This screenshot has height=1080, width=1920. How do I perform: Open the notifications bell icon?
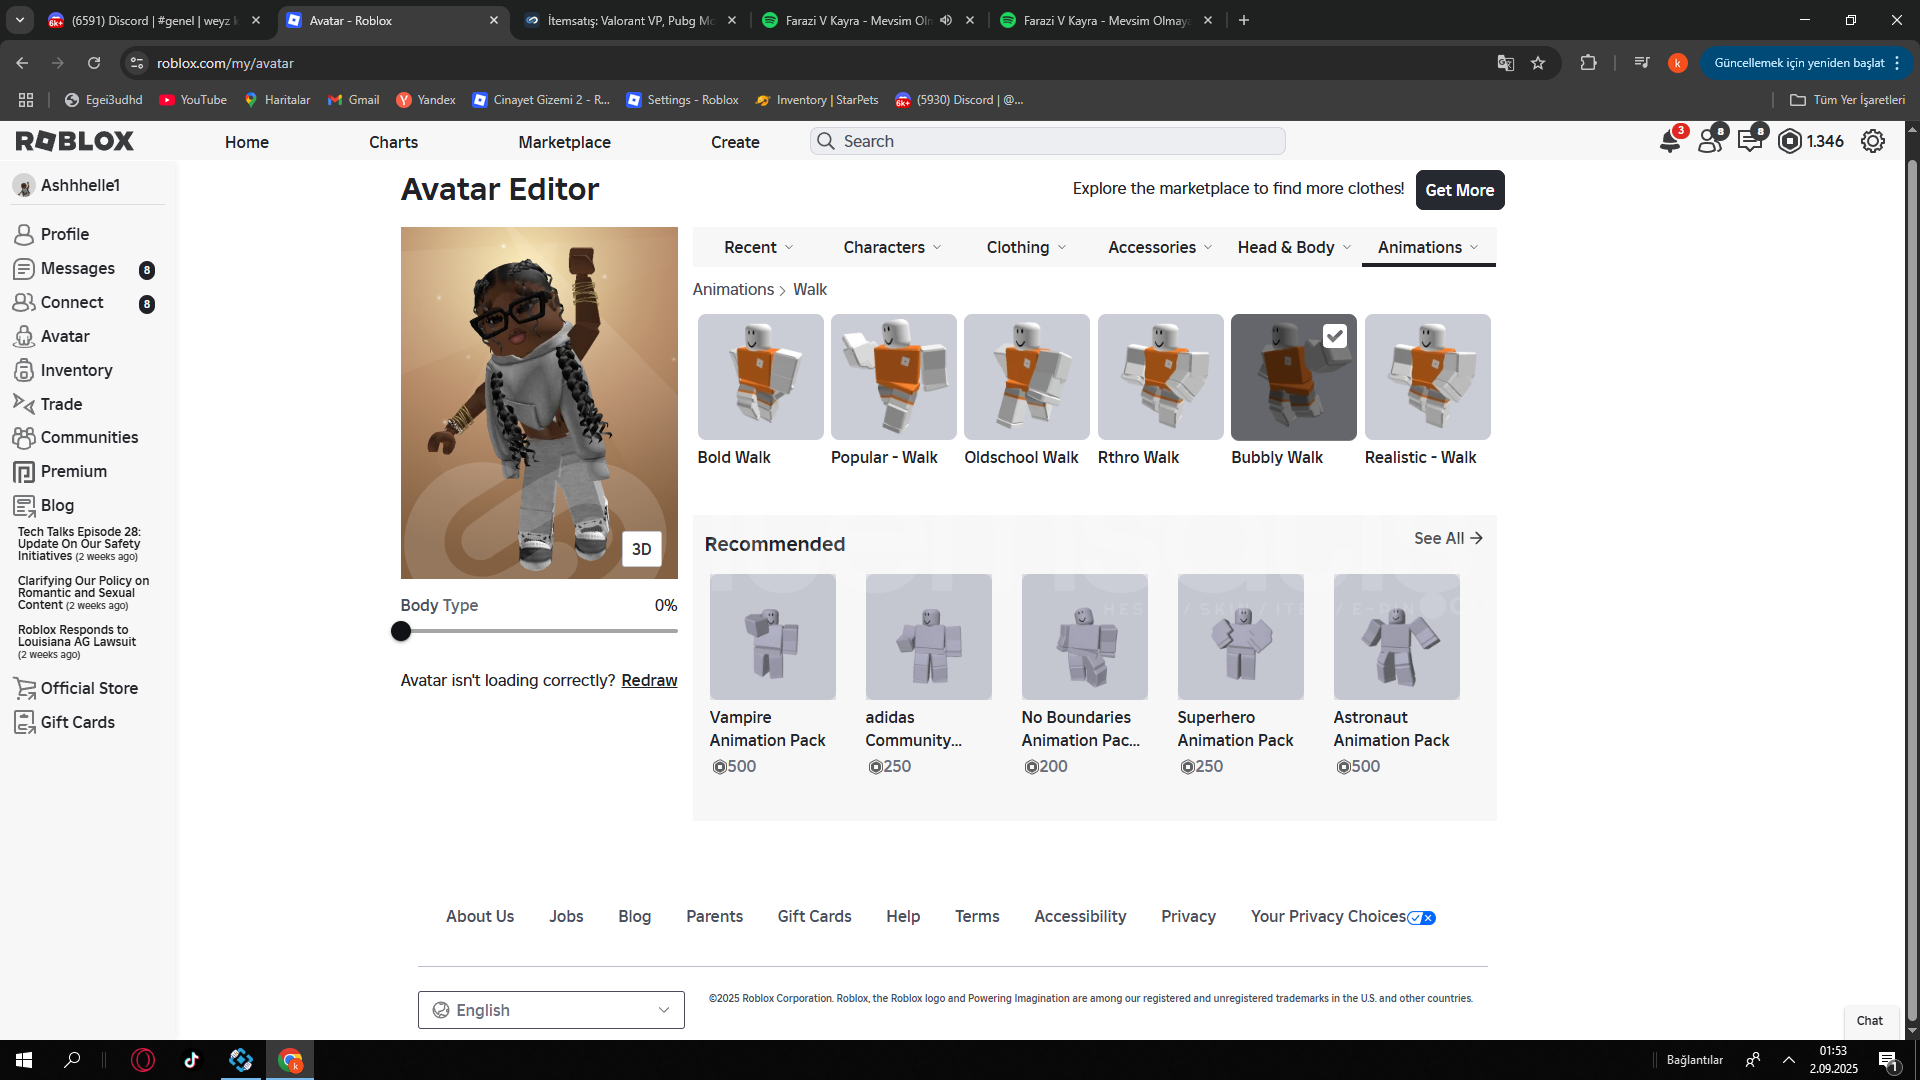coord(1669,141)
